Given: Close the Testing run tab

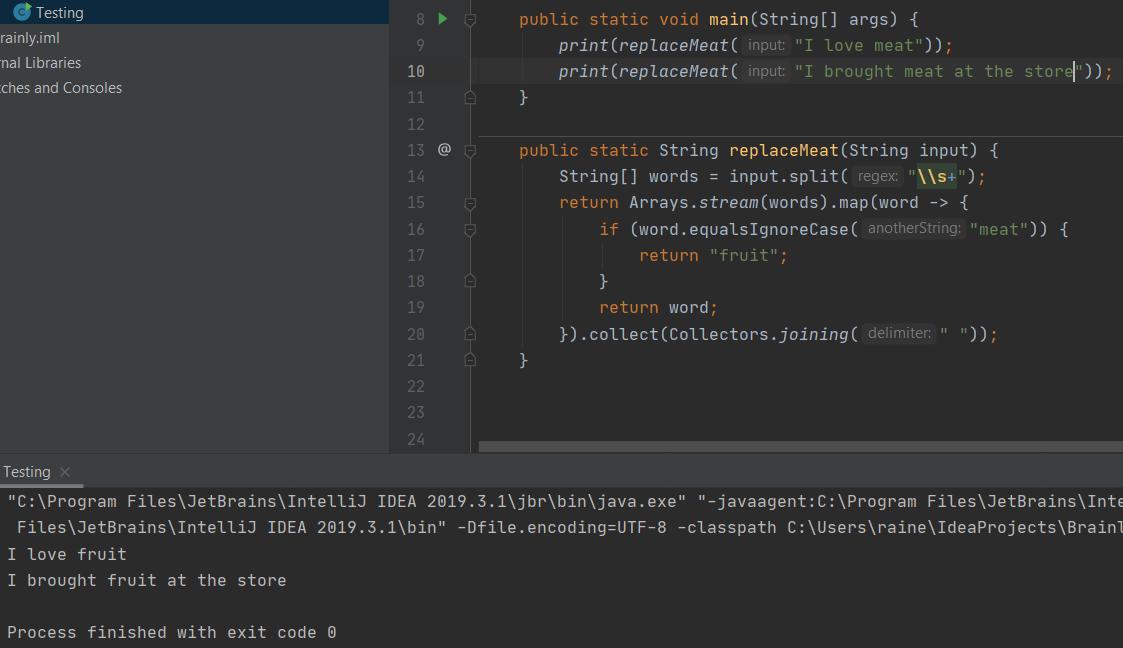Looking at the screenshot, I should pos(65,472).
